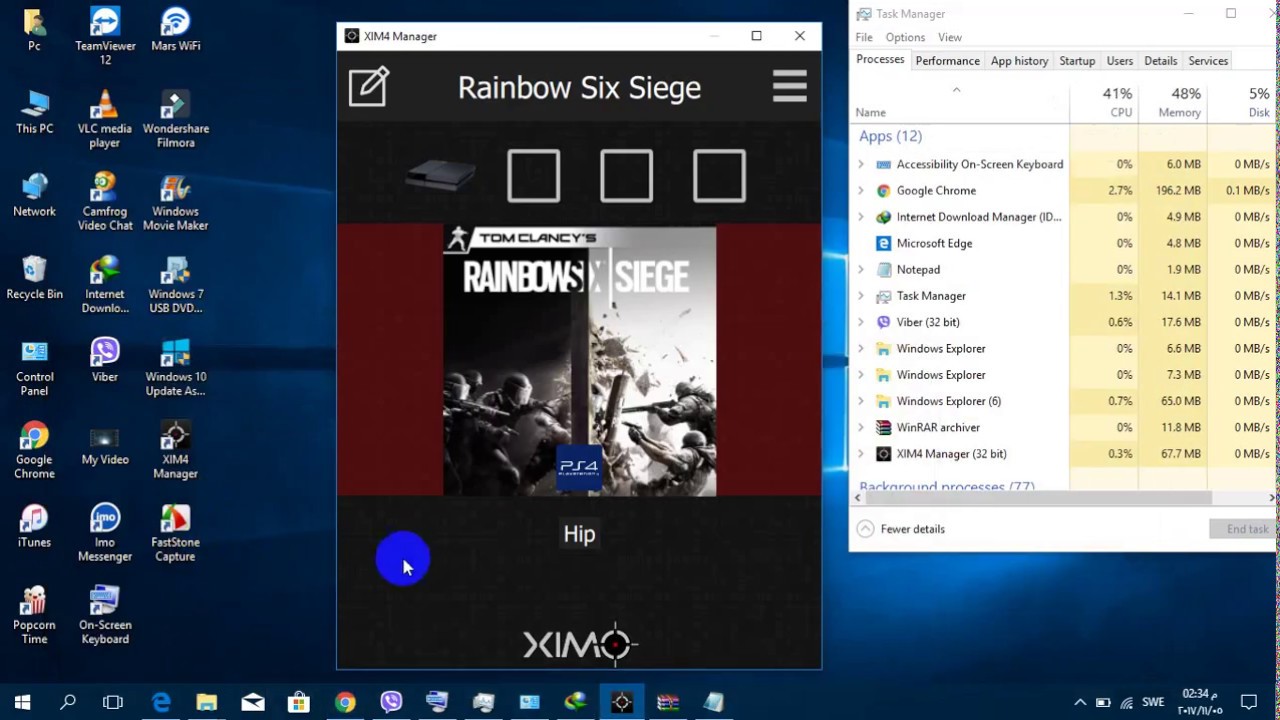Open the hamburger menu in XIM4 Manager
The image size is (1280, 720).
789,86
